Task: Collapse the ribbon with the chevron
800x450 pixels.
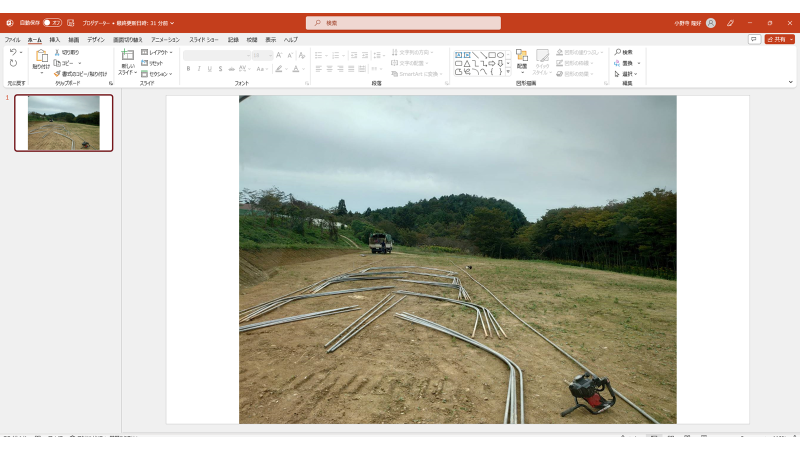Action: [x=790, y=82]
